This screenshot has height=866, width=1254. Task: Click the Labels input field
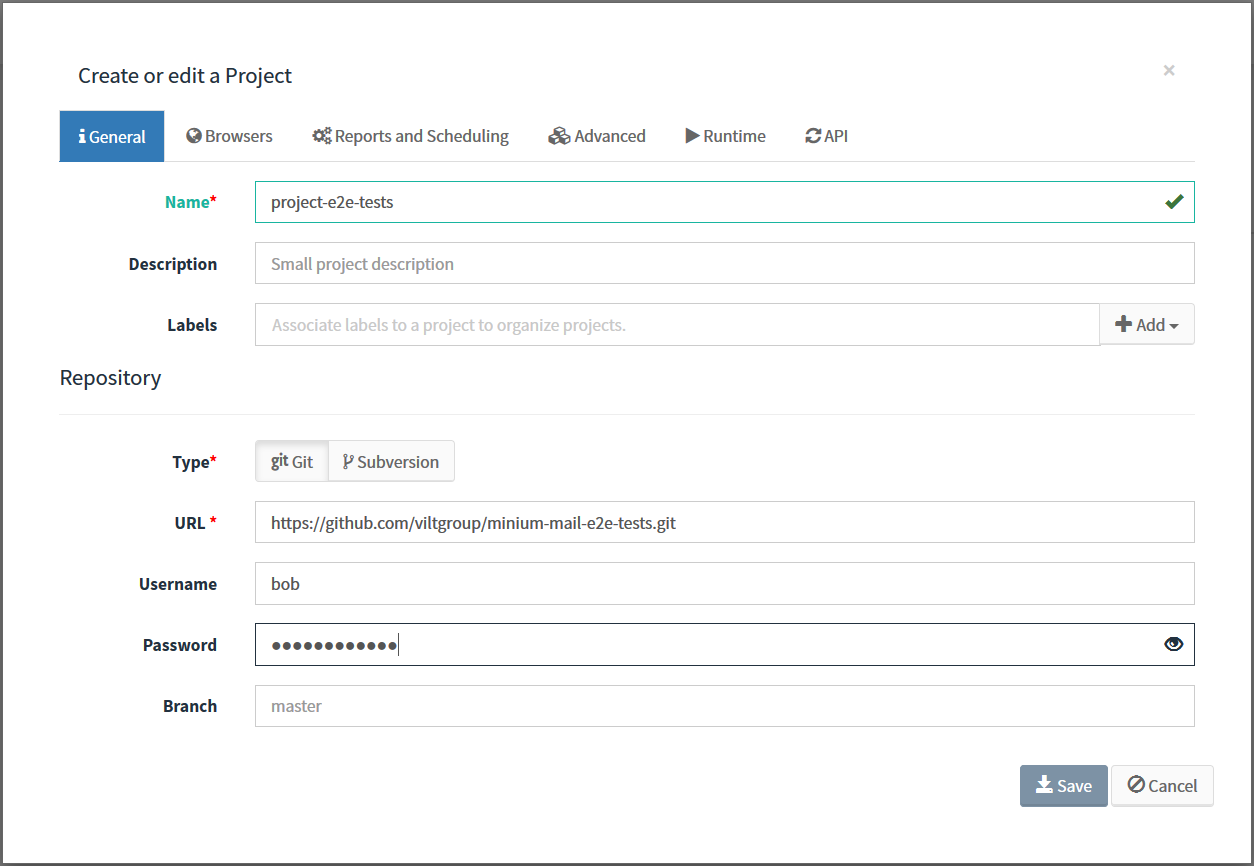tap(677, 325)
